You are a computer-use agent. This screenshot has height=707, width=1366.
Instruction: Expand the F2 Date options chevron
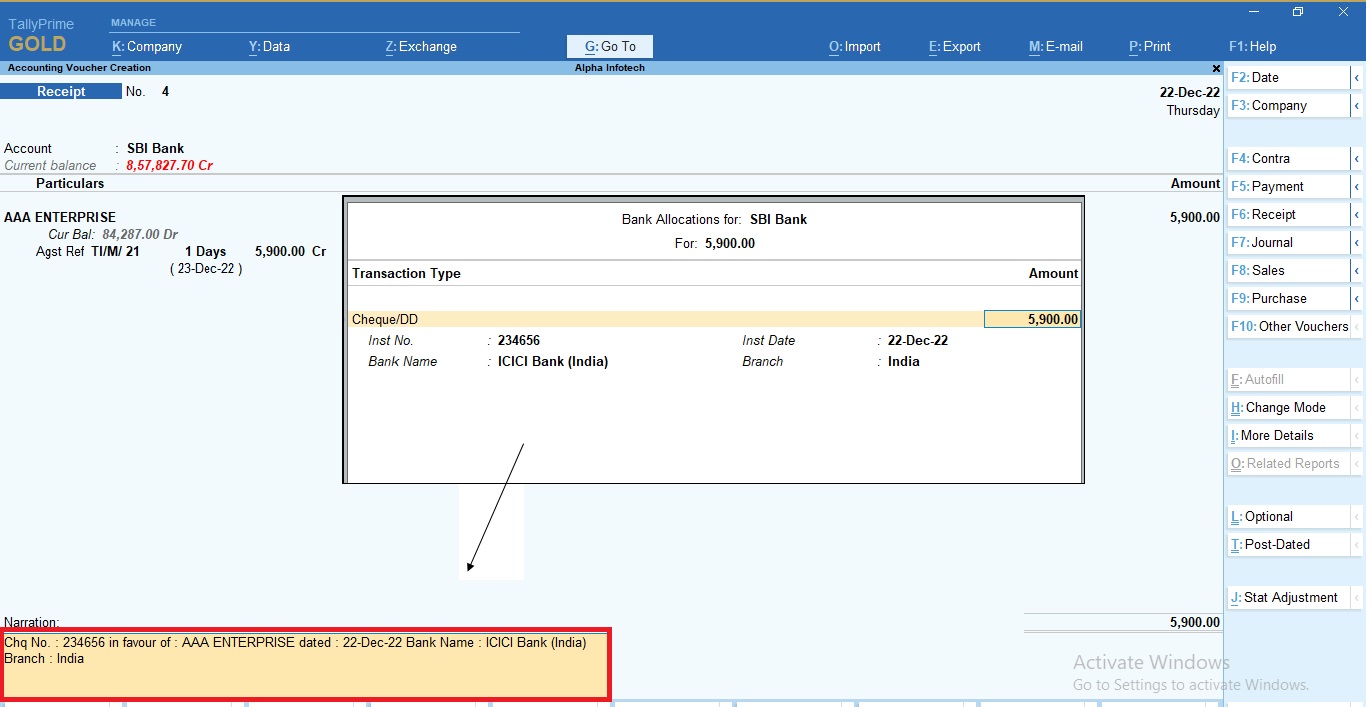[x=1357, y=77]
